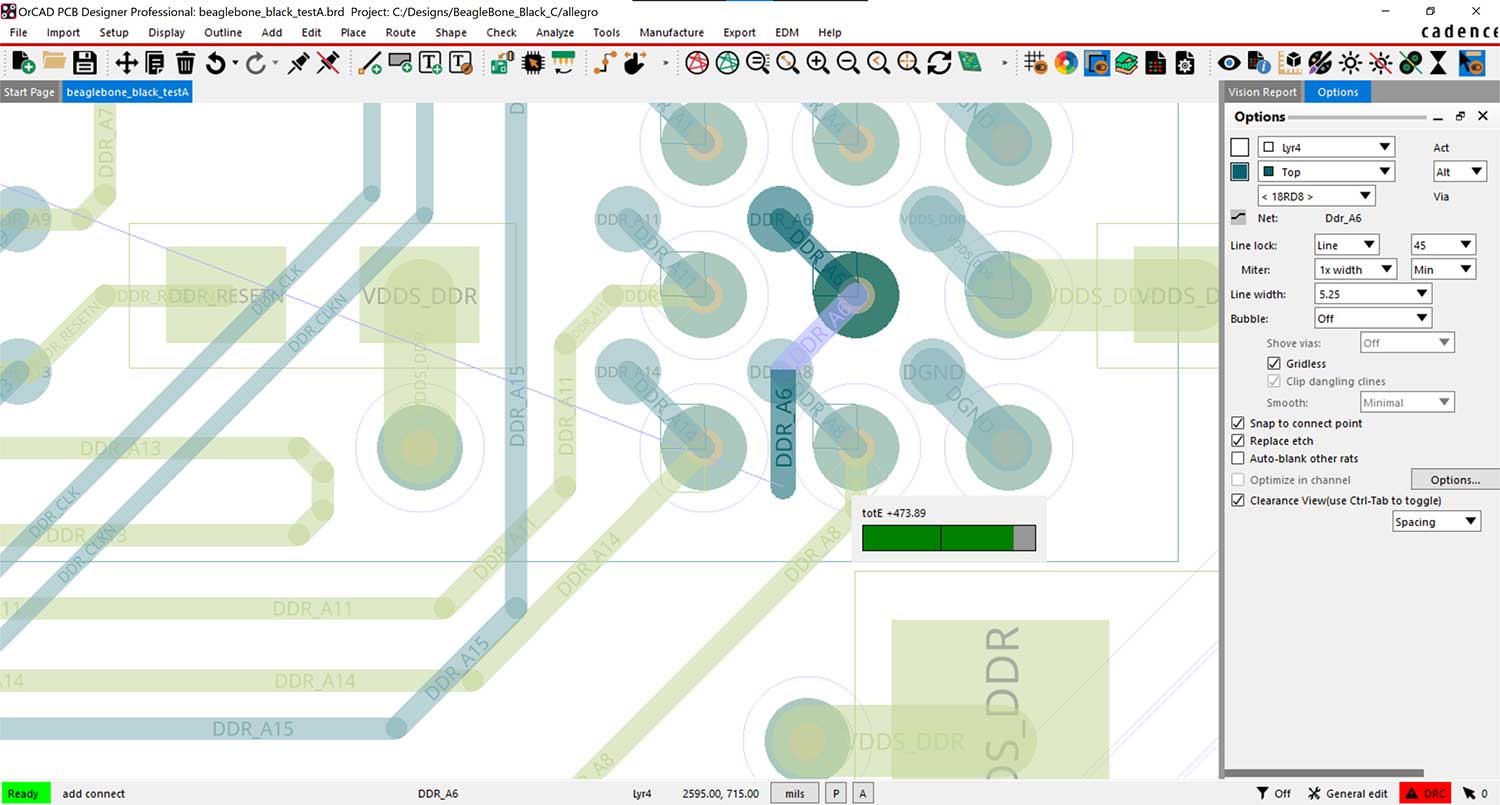1500x805 pixels.
Task: Select the Slide hand tool icon
Action: point(634,63)
